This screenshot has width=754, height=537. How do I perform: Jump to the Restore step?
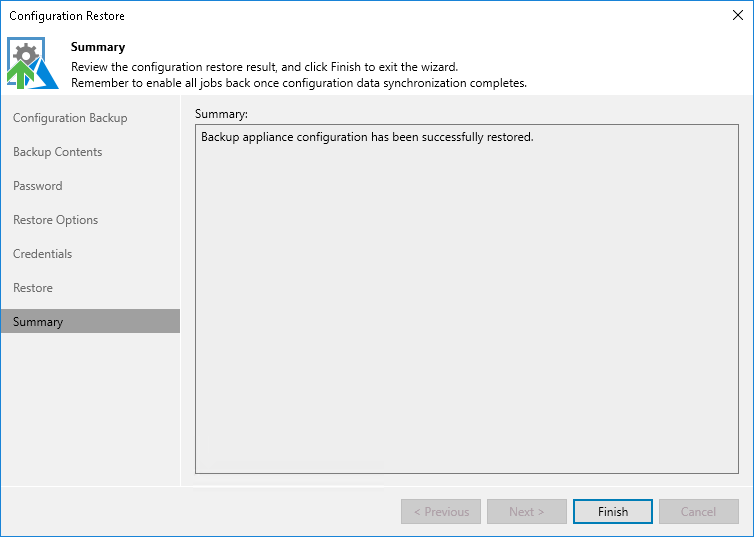pyautogui.click(x=33, y=288)
